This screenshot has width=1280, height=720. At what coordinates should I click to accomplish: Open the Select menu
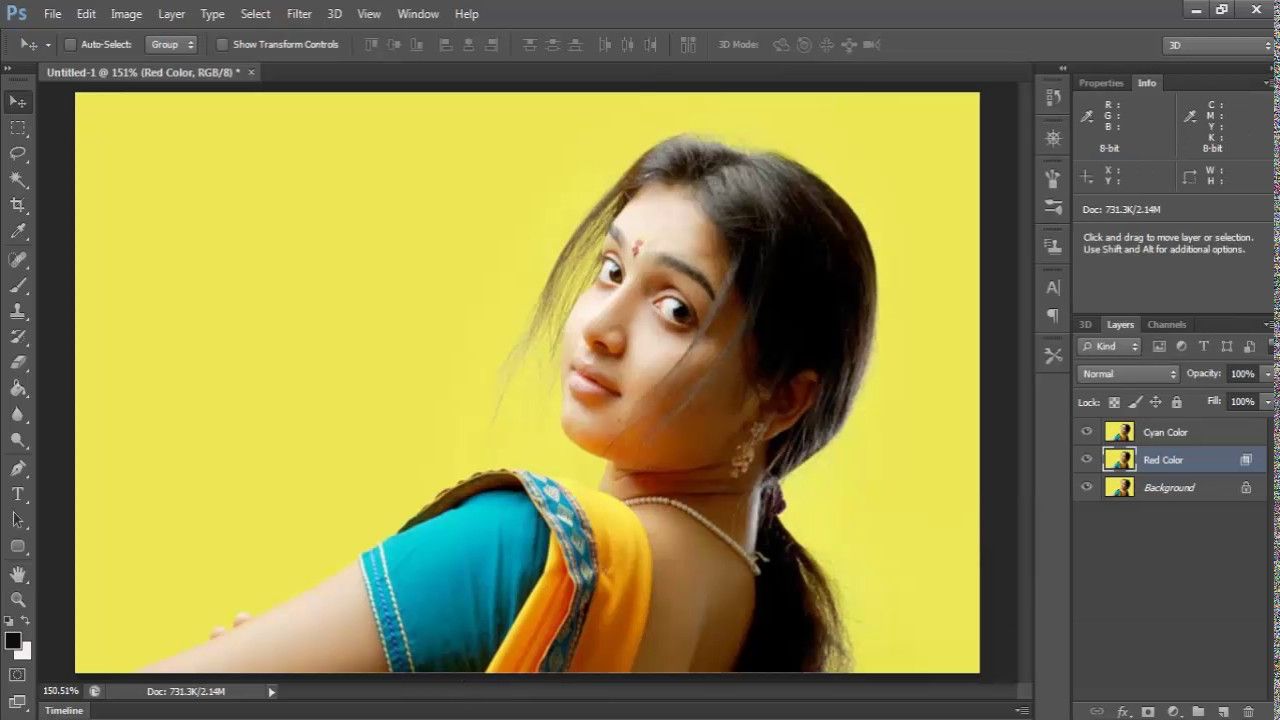click(x=255, y=14)
